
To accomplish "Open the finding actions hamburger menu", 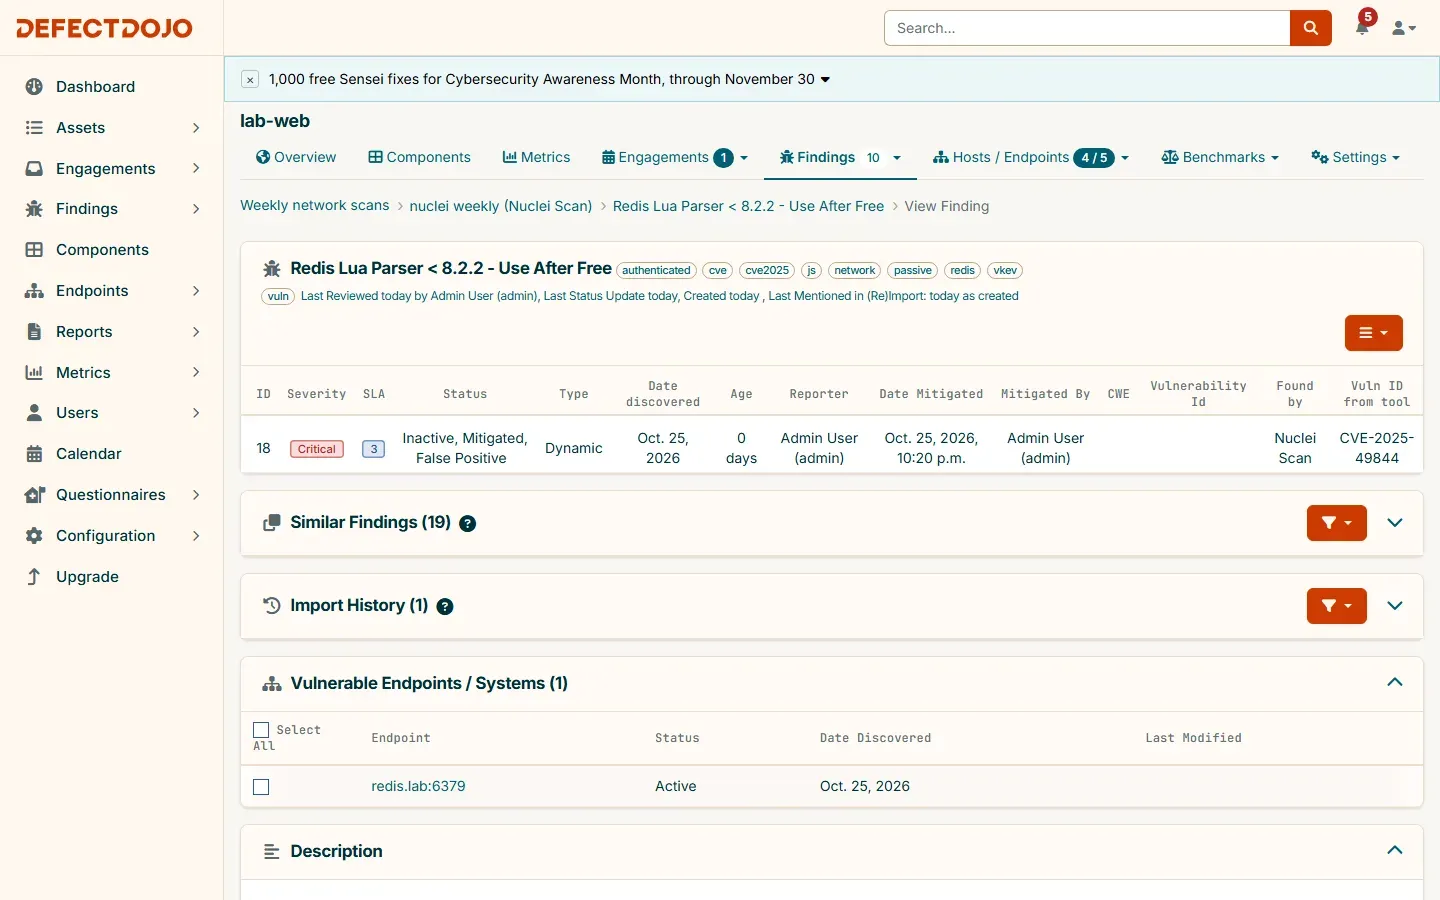I will [1373, 333].
